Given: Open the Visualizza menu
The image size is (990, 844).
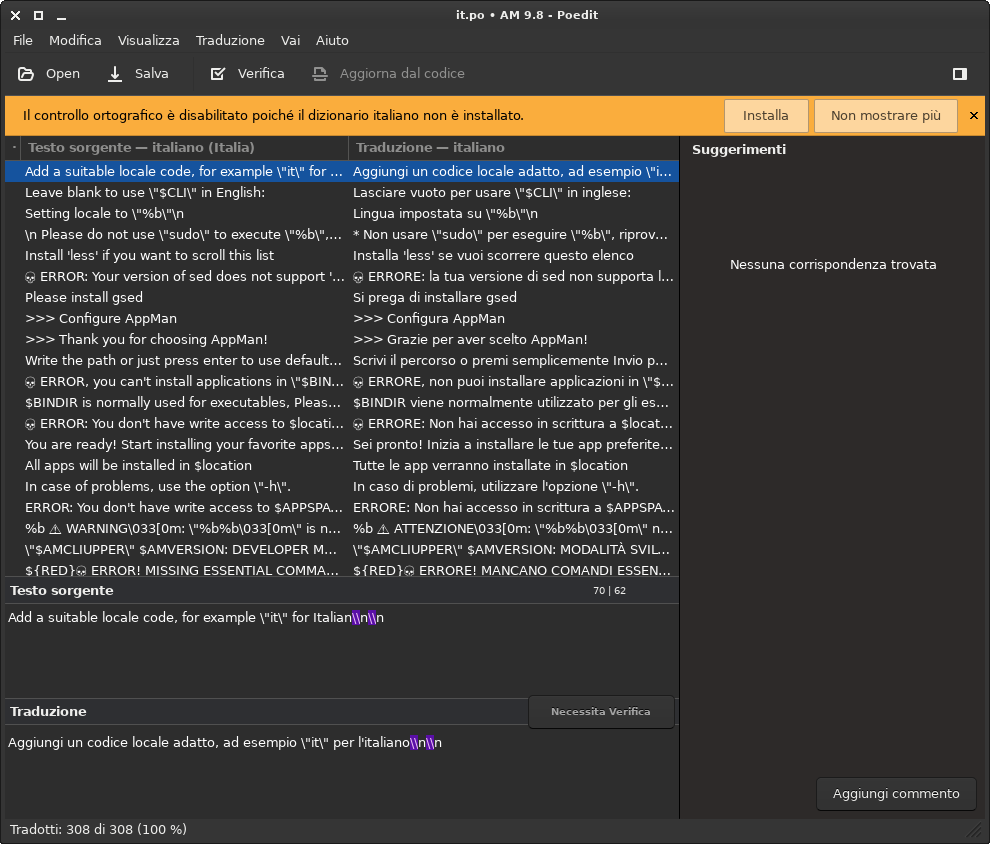Looking at the screenshot, I should [x=148, y=40].
